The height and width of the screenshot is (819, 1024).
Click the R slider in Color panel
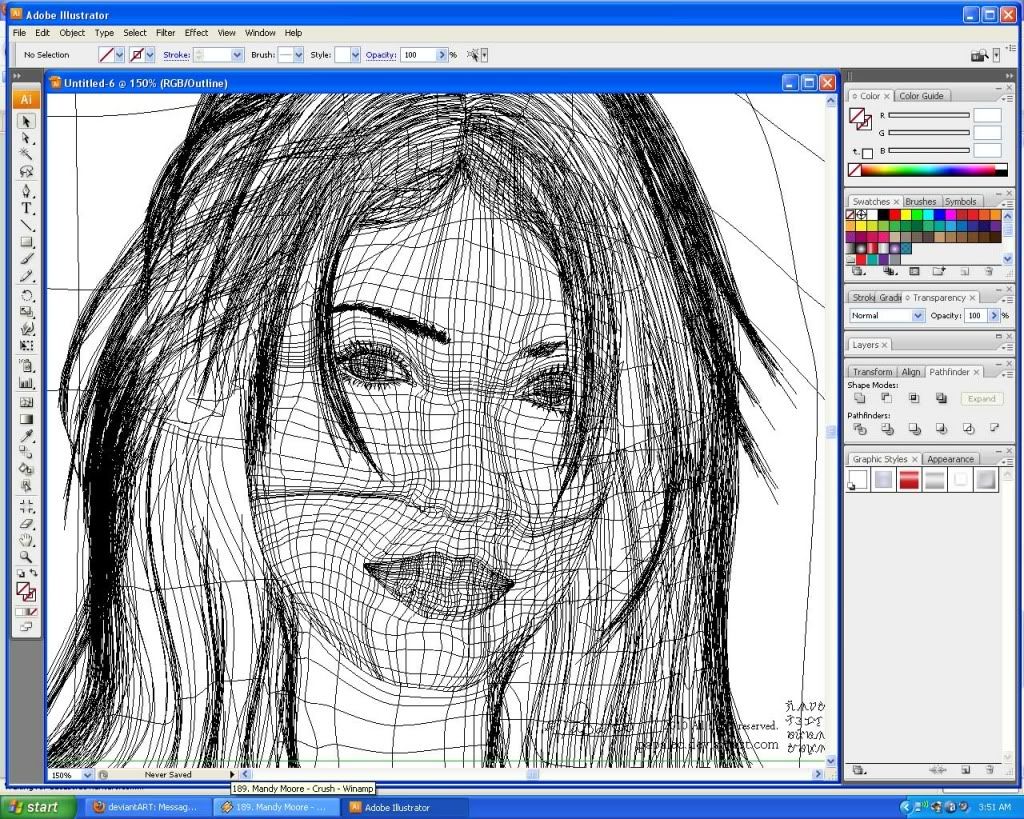pos(928,115)
